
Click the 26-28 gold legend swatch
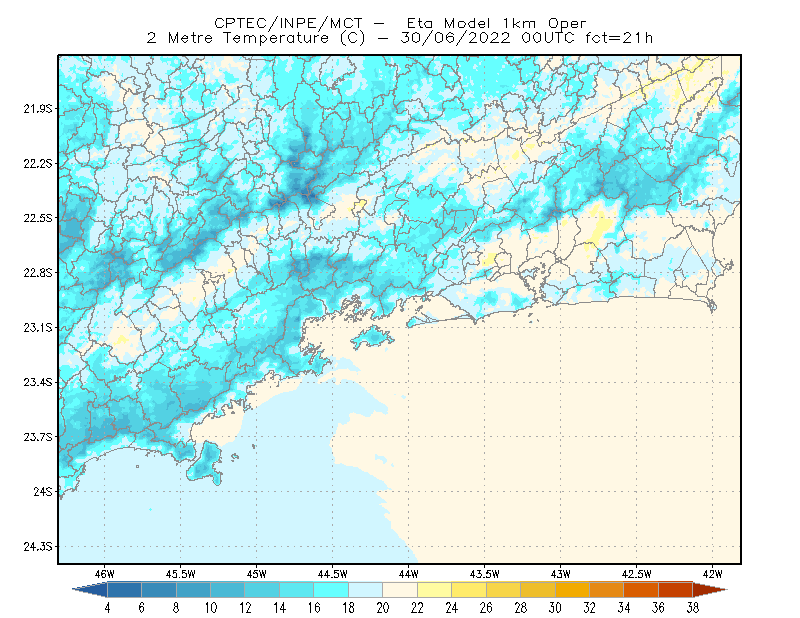[x=504, y=590]
